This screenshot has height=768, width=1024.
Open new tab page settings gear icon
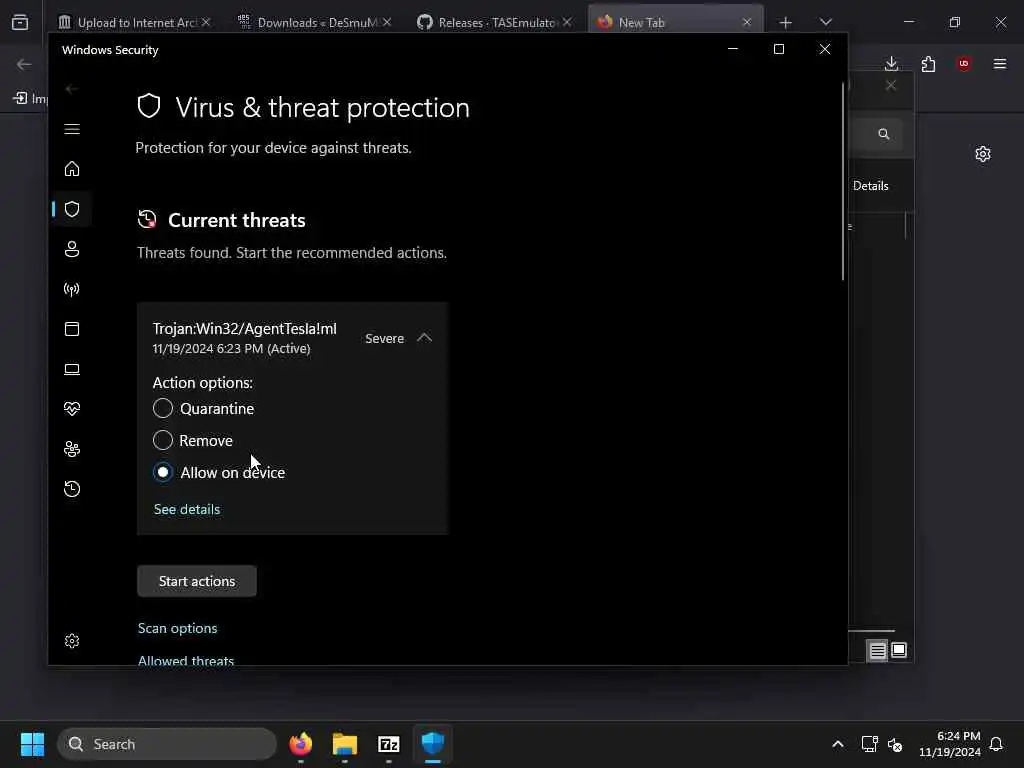983,154
